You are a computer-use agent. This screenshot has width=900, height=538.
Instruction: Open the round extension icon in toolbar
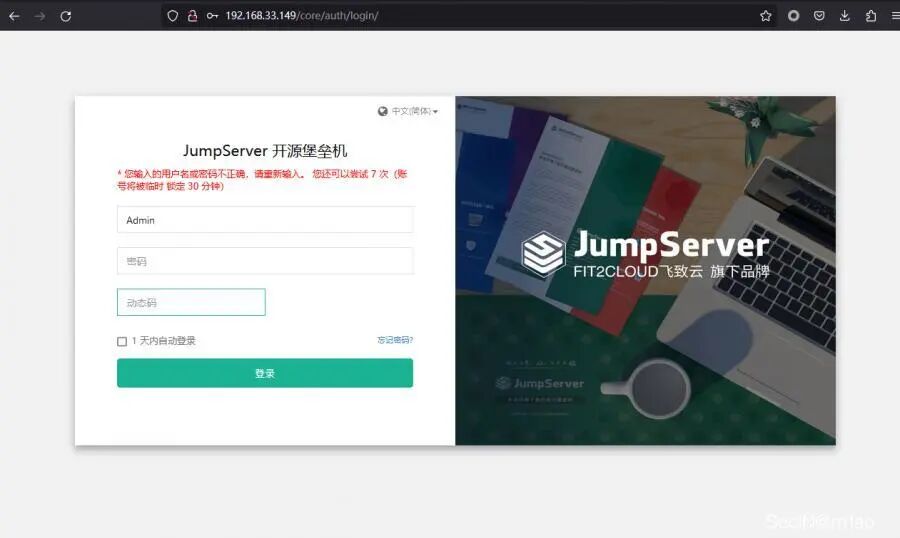[793, 16]
